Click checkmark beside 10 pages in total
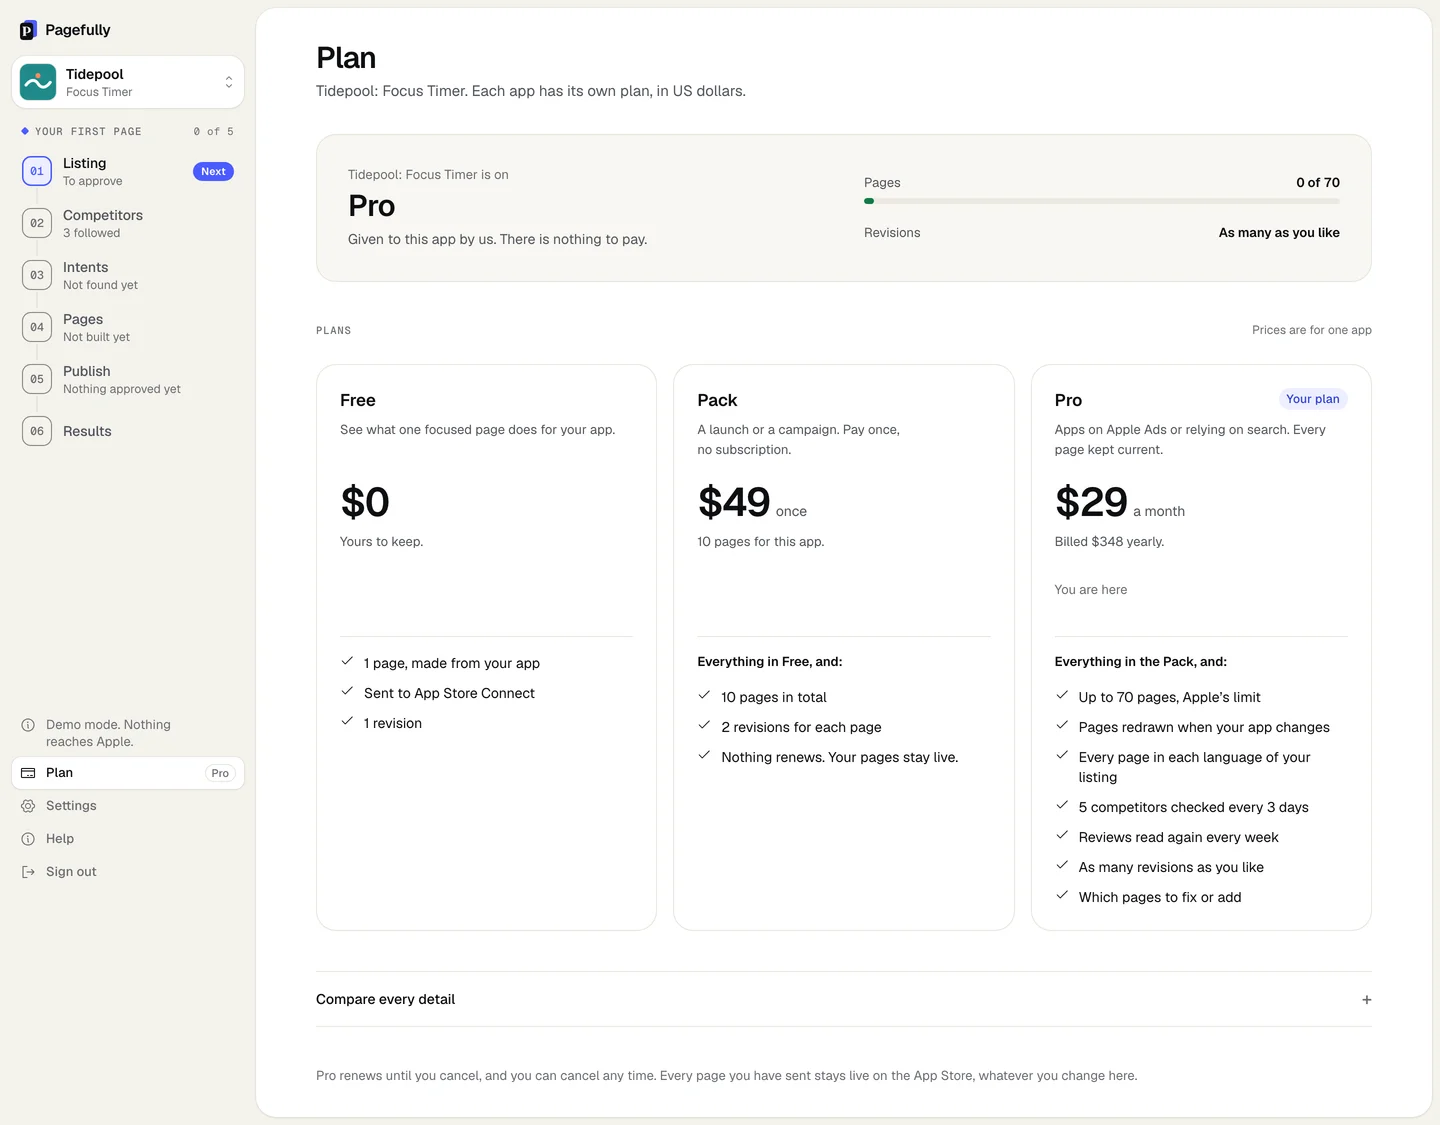1440x1125 pixels. click(704, 695)
